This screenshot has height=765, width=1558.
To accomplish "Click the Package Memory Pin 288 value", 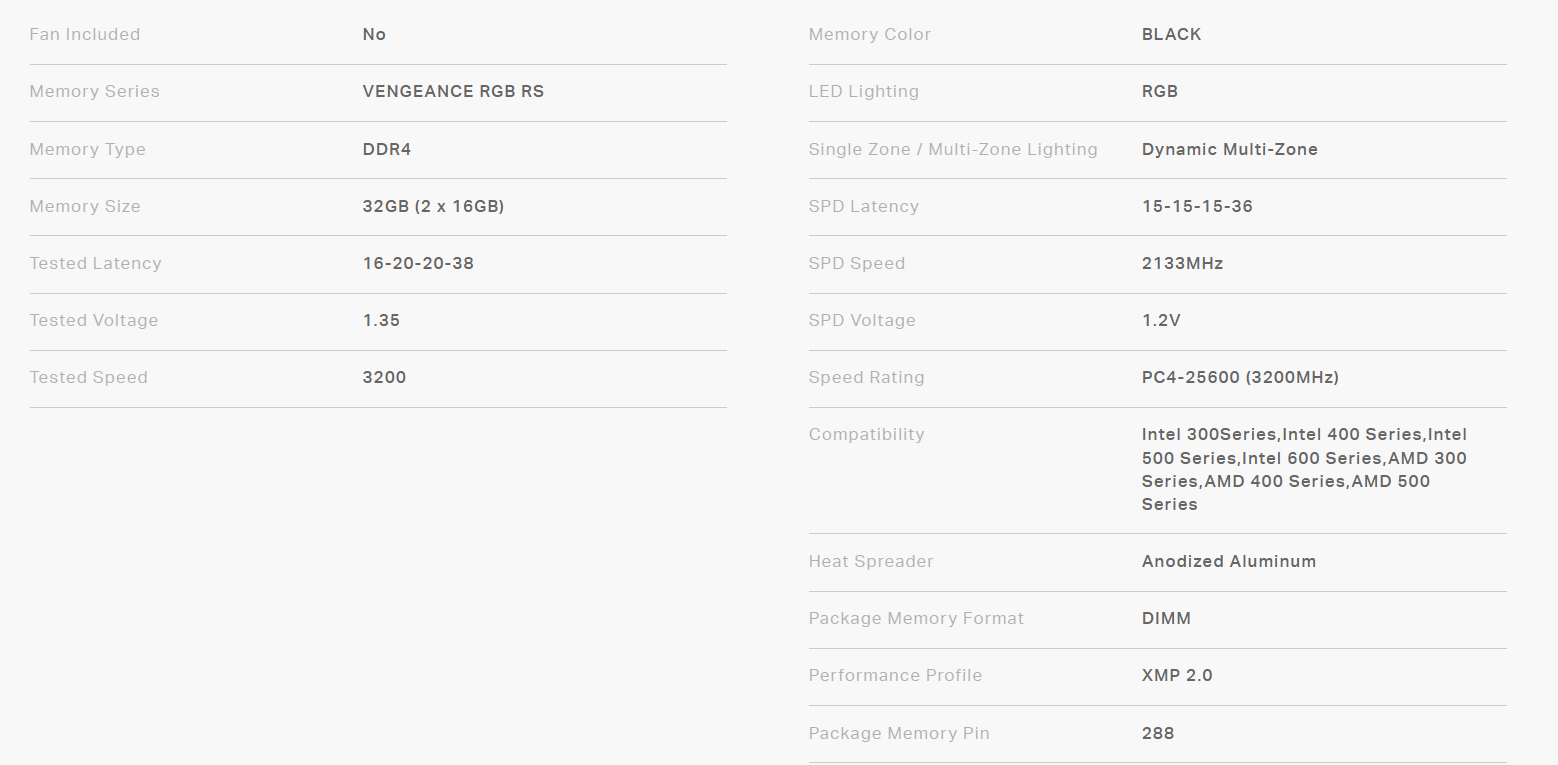I will coord(1158,733).
